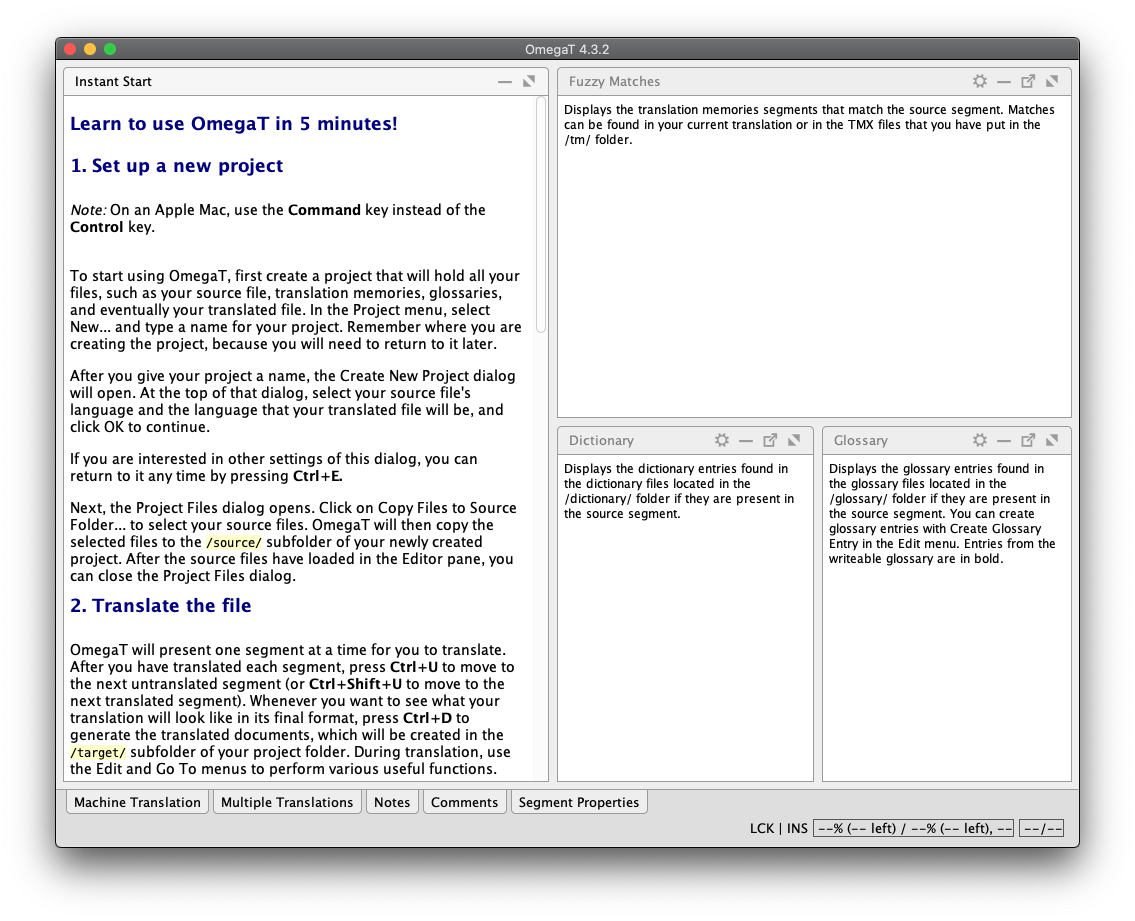Open the Segment Properties tab
The image size is (1135, 921).
pyautogui.click(x=578, y=802)
